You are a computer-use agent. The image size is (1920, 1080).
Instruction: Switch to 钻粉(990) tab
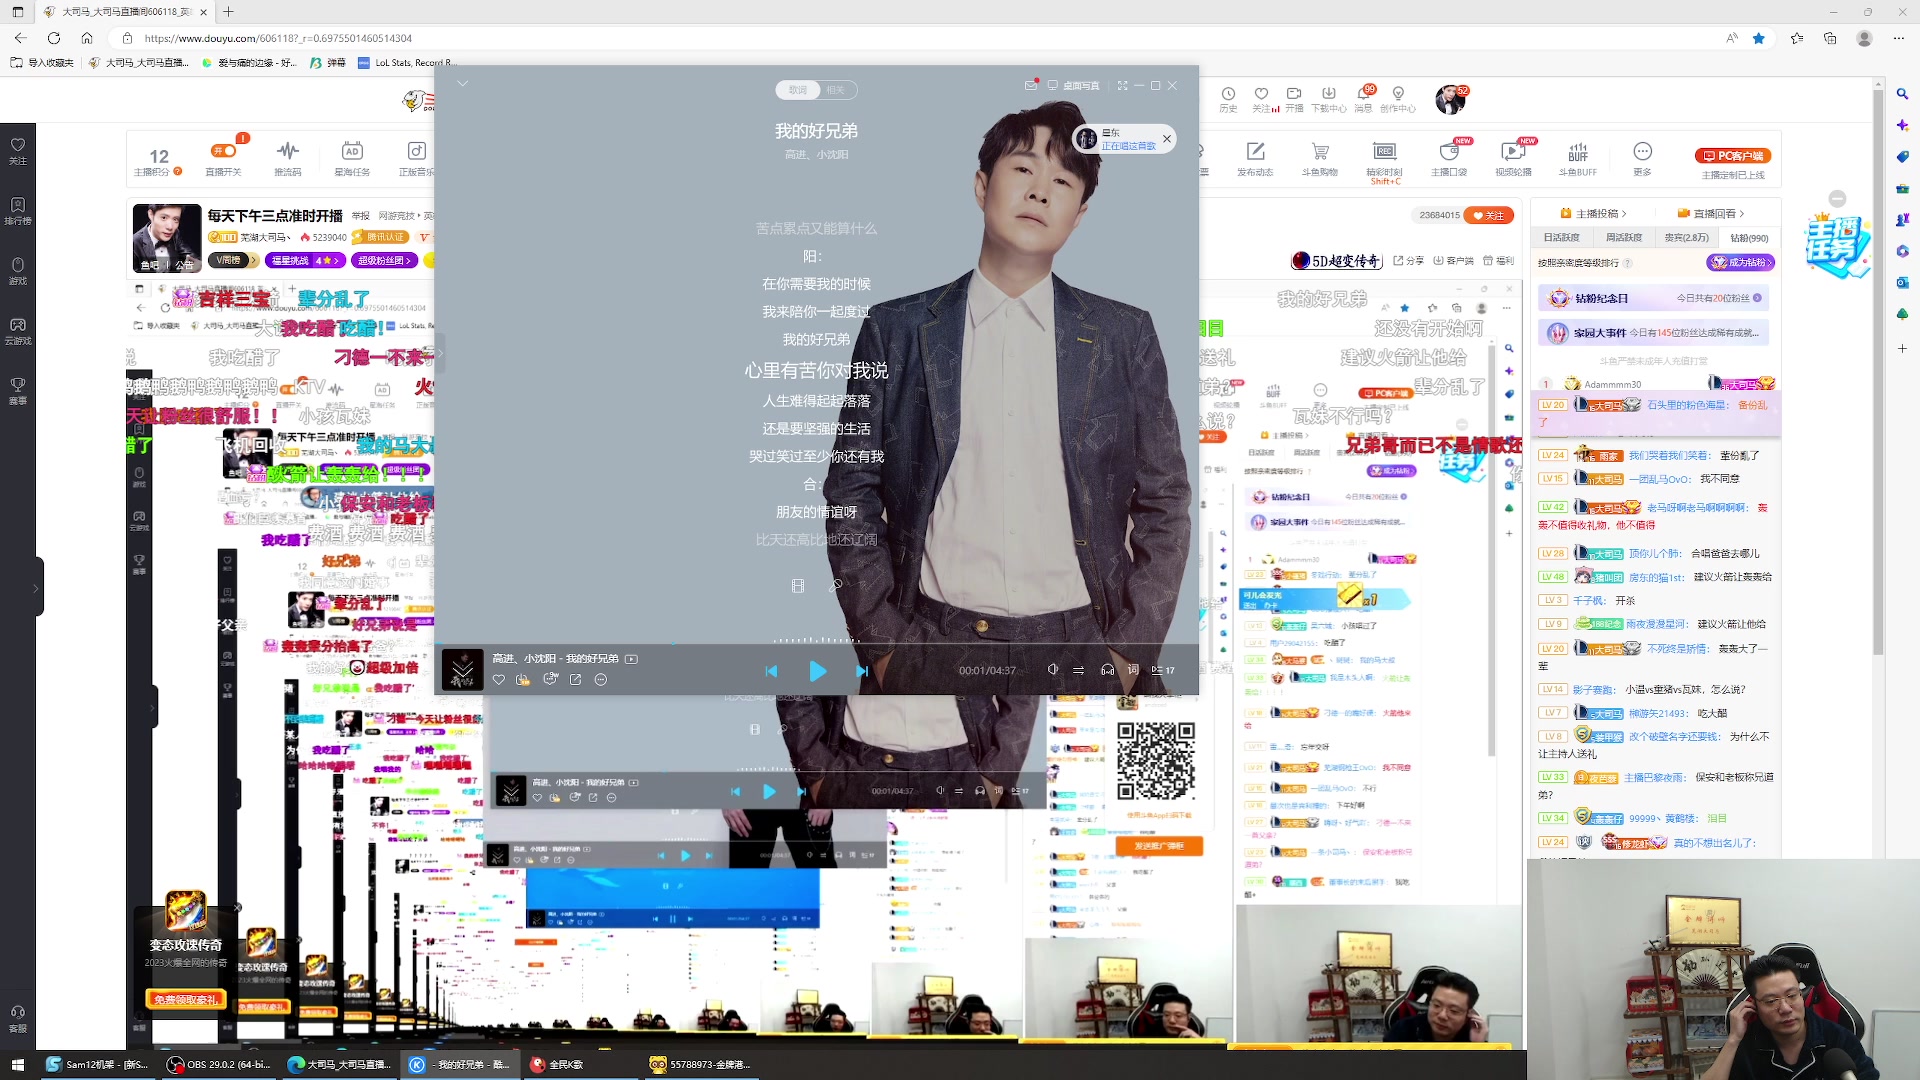pos(1749,238)
